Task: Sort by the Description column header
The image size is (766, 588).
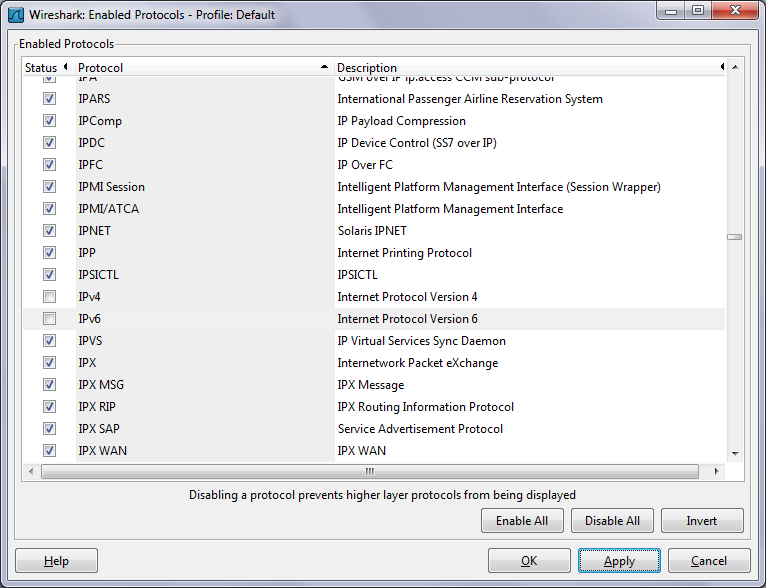Action: pyautogui.click(x=530, y=67)
